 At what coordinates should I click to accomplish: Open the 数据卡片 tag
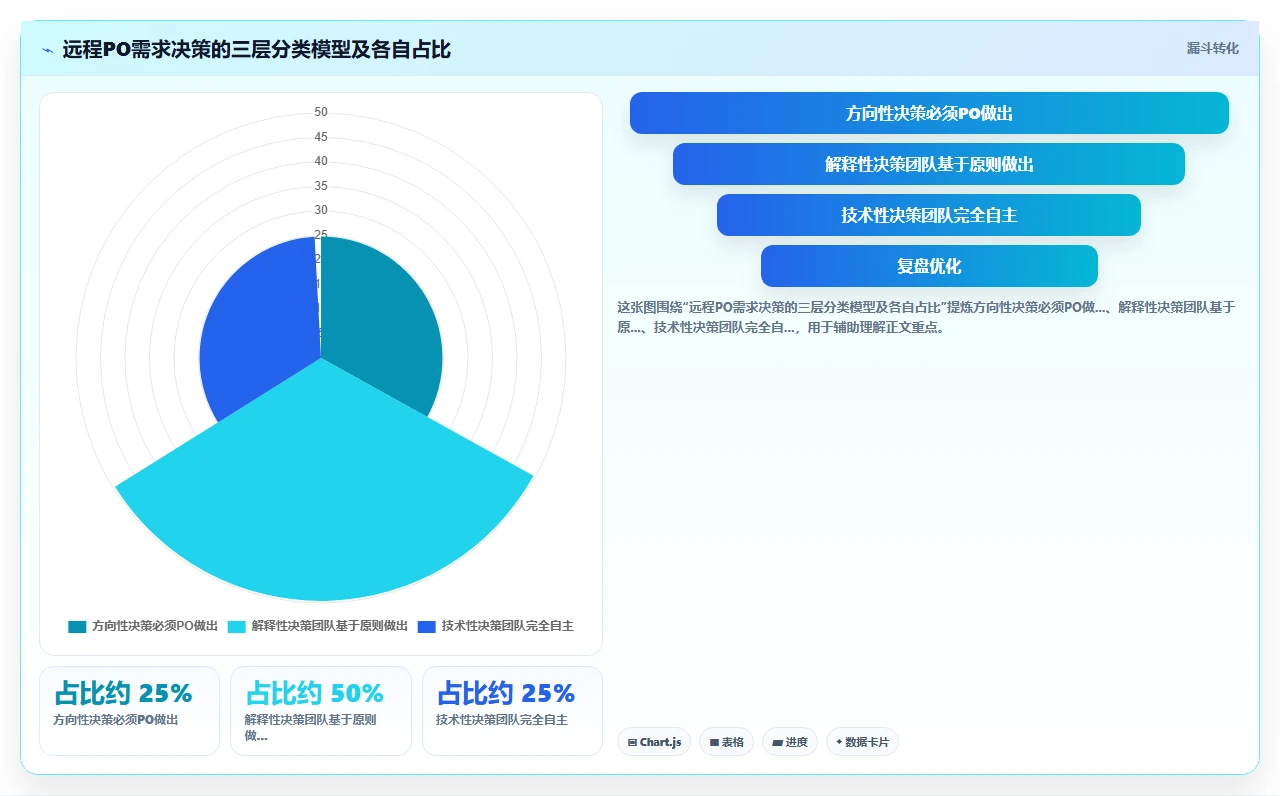point(862,742)
